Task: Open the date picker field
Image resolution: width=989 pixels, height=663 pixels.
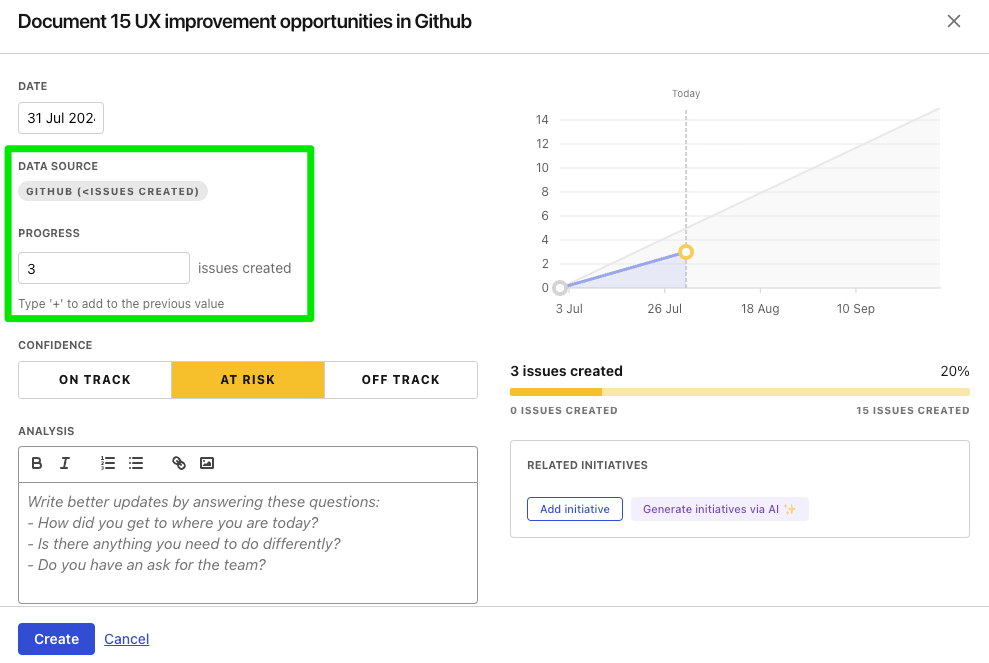Action: coord(61,118)
